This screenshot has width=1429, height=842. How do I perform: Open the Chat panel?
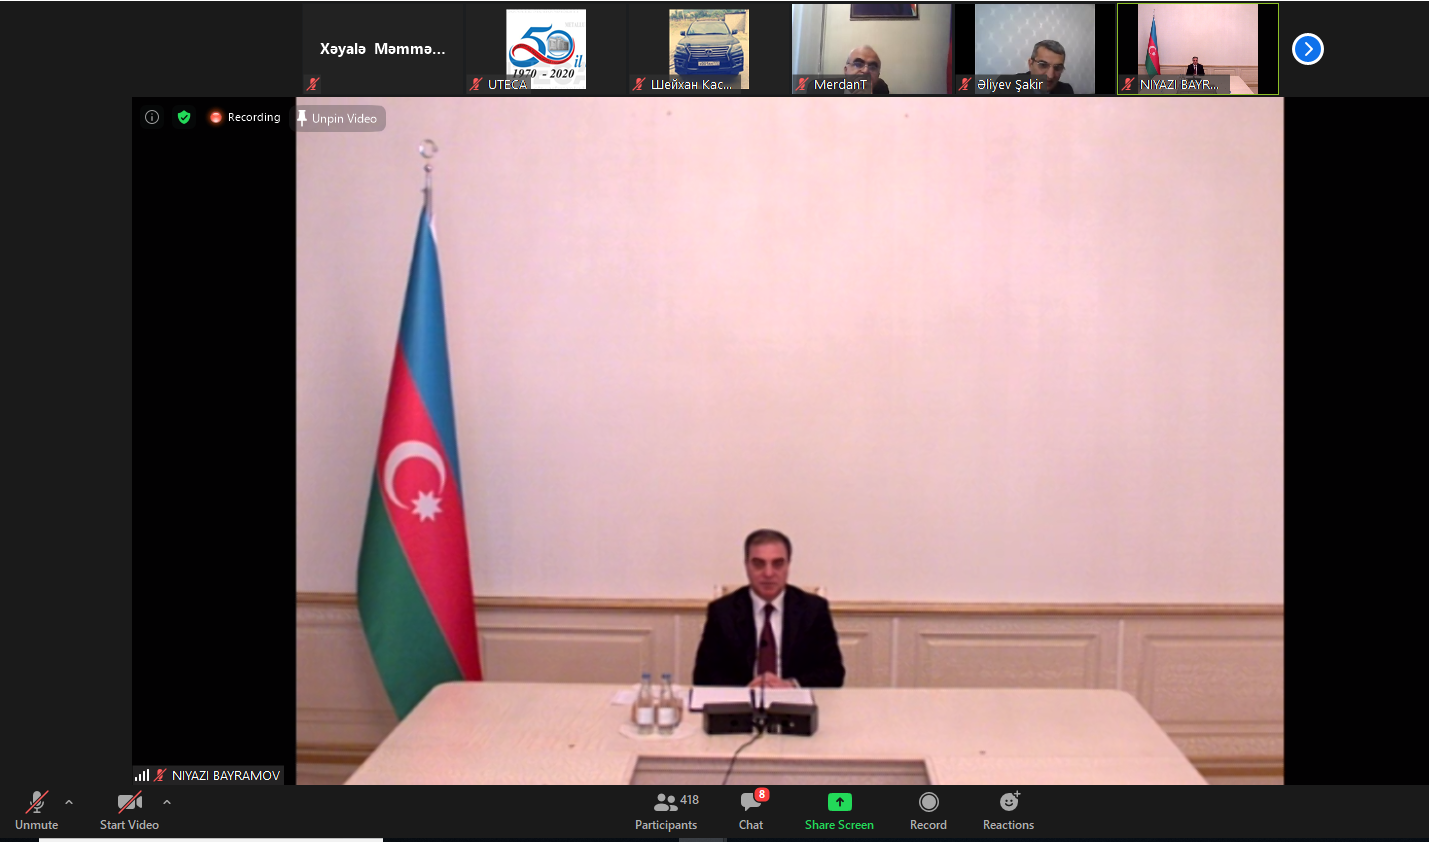click(751, 811)
